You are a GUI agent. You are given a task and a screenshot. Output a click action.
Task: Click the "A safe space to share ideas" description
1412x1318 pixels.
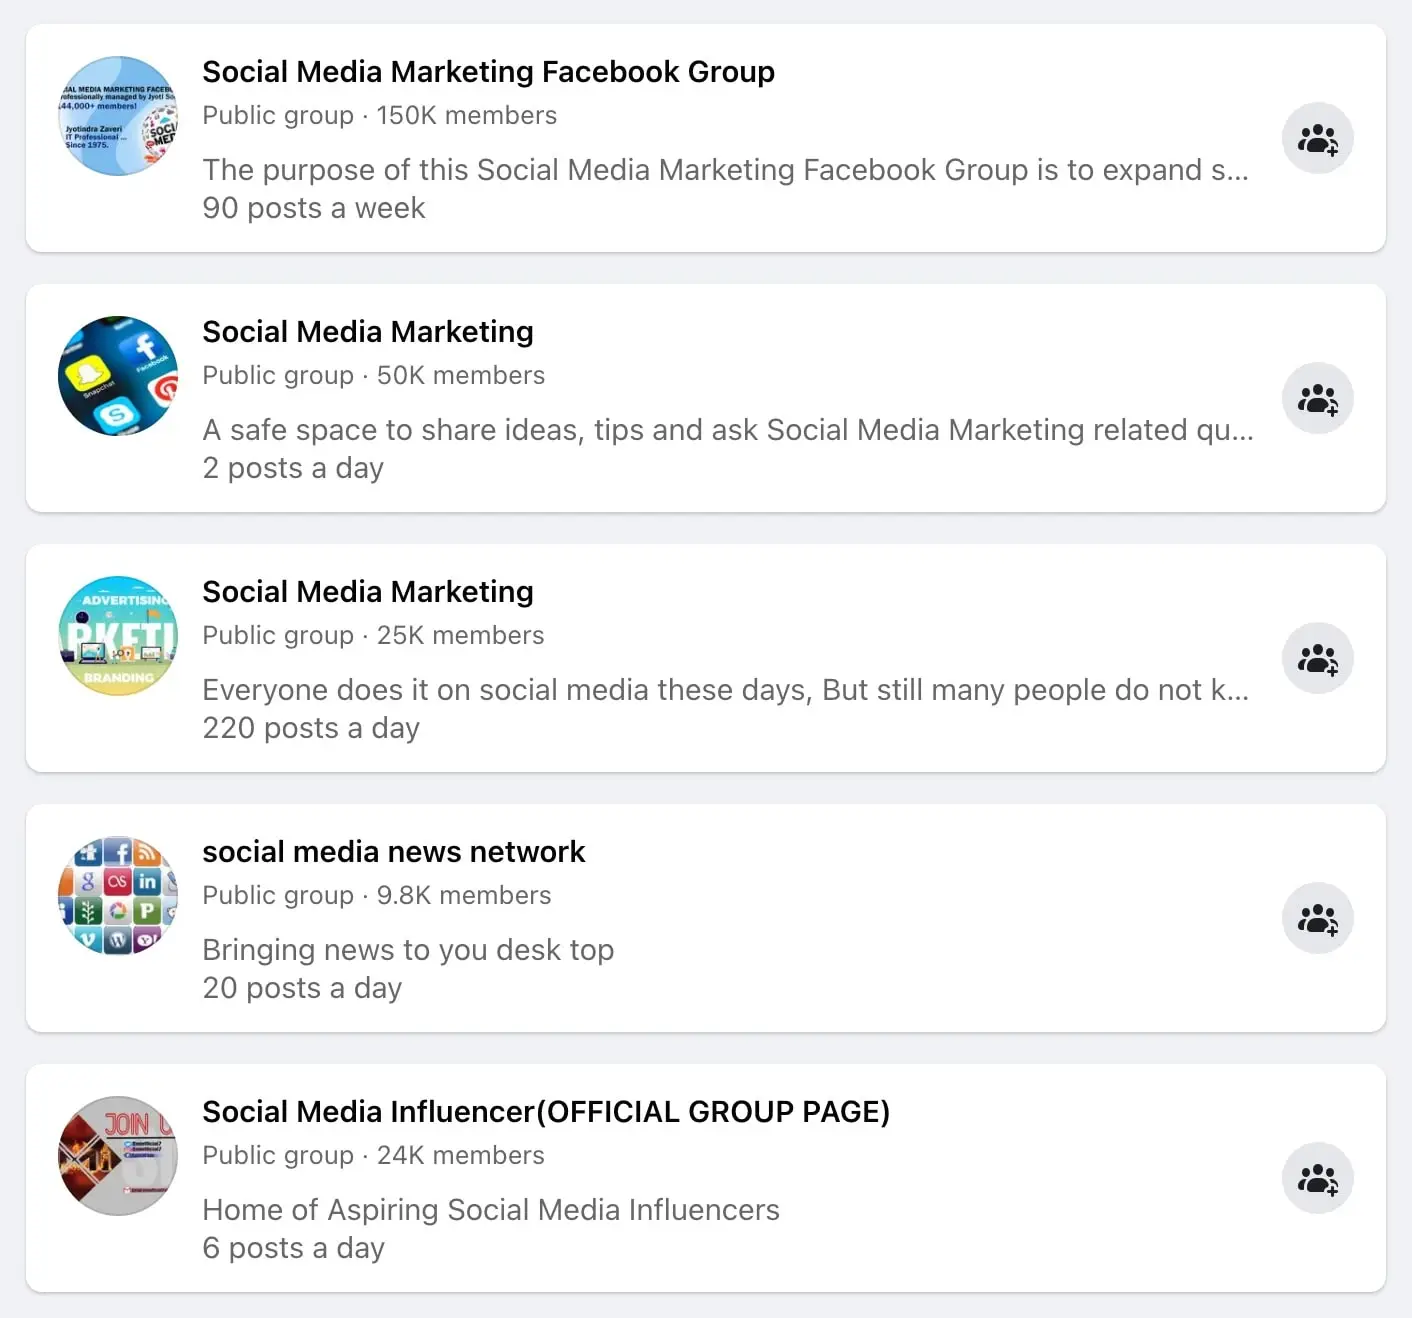point(727,430)
